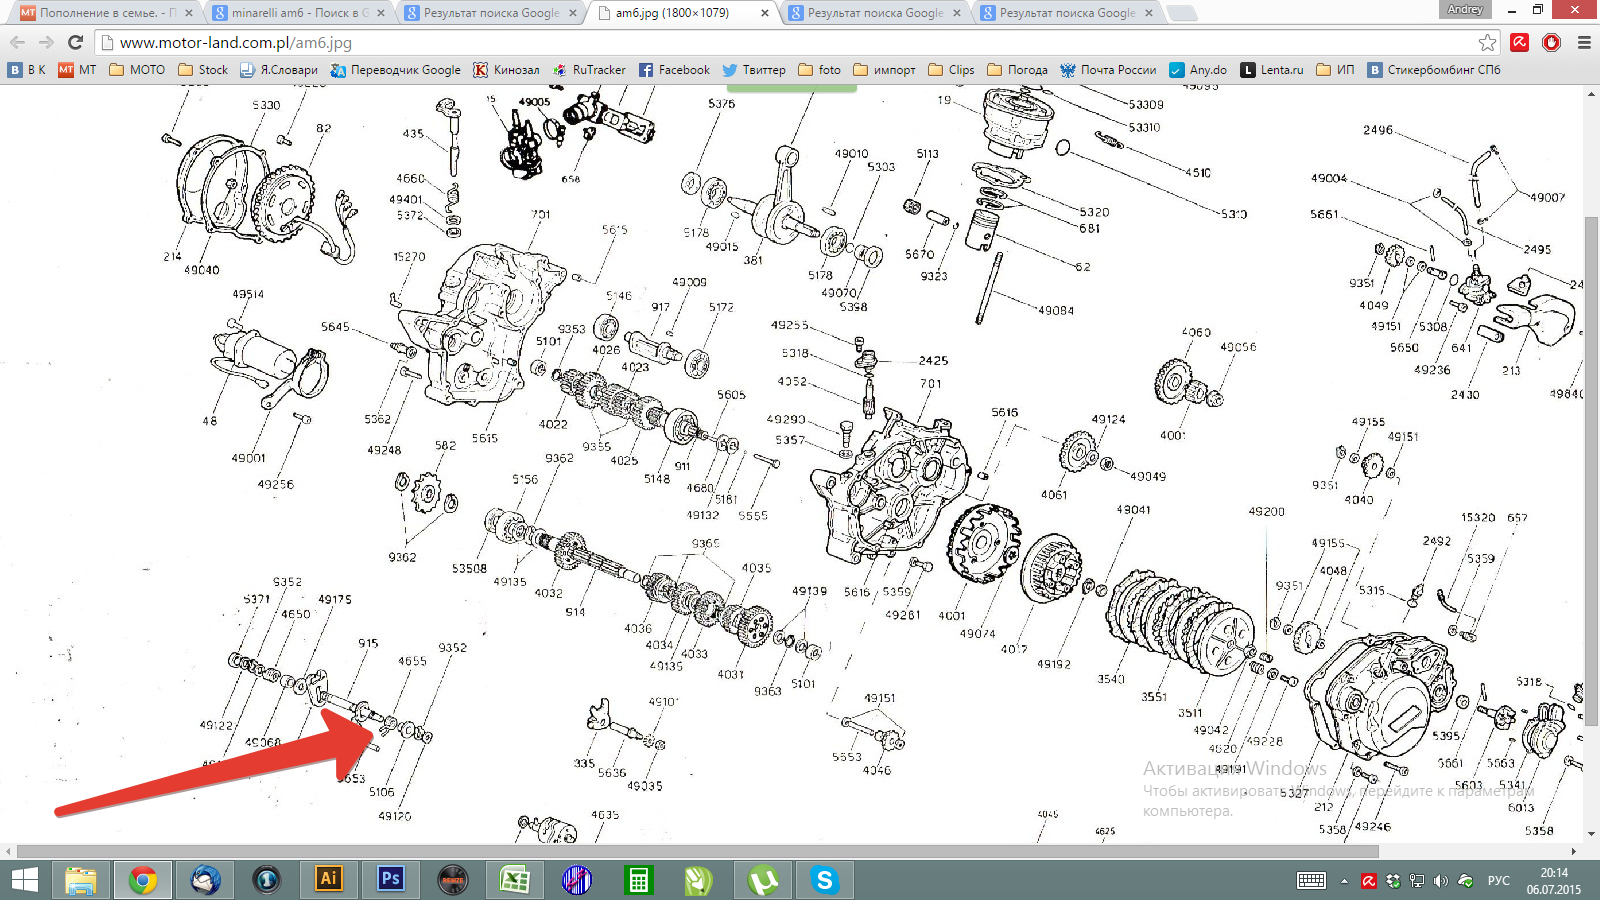1600x900 pixels.
Task: Reload the current page
Action: pyautogui.click(x=75, y=42)
